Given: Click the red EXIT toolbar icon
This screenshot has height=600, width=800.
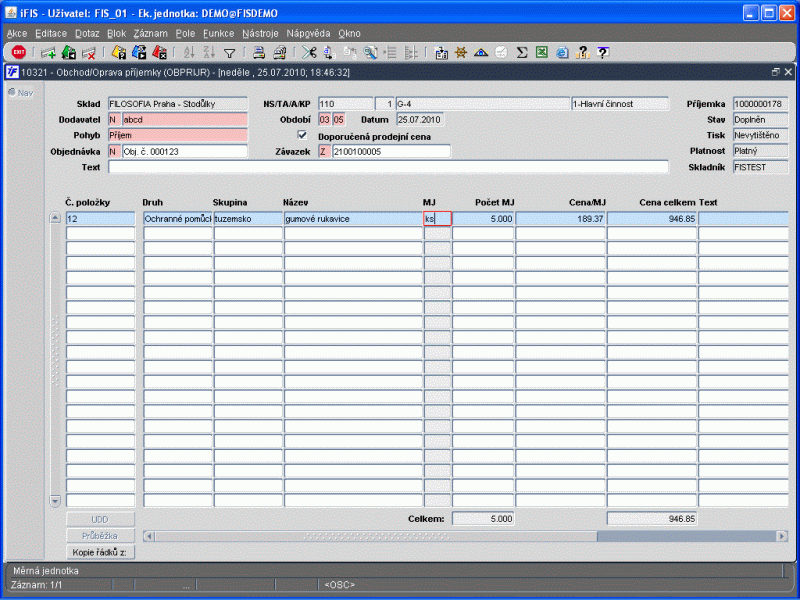Looking at the screenshot, I should [18, 52].
